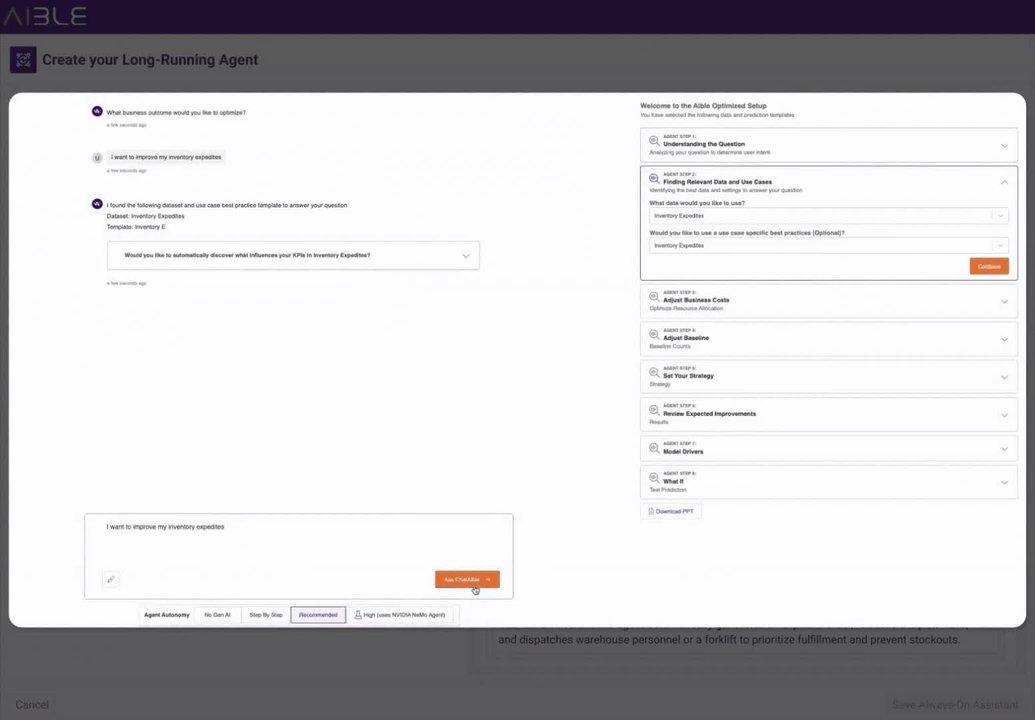Click the Model Drivers step icon
This screenshot has height=720, width=1035.
point(654,448)
